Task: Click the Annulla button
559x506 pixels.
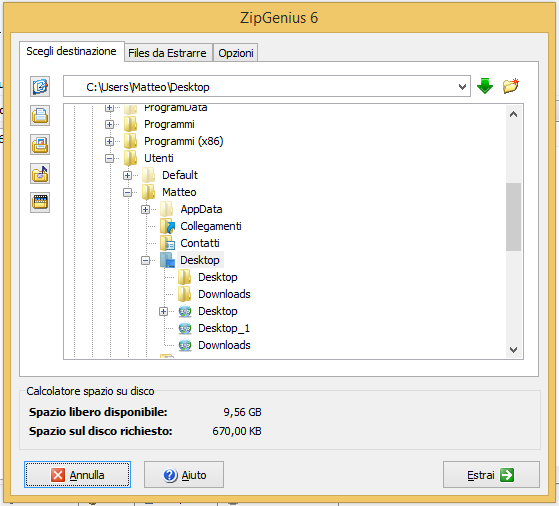Action: pyautogui.click(x=77, y=475)
